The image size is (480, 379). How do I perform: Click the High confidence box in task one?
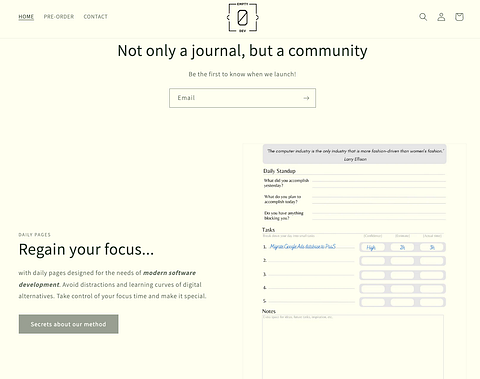coord(372,247)
